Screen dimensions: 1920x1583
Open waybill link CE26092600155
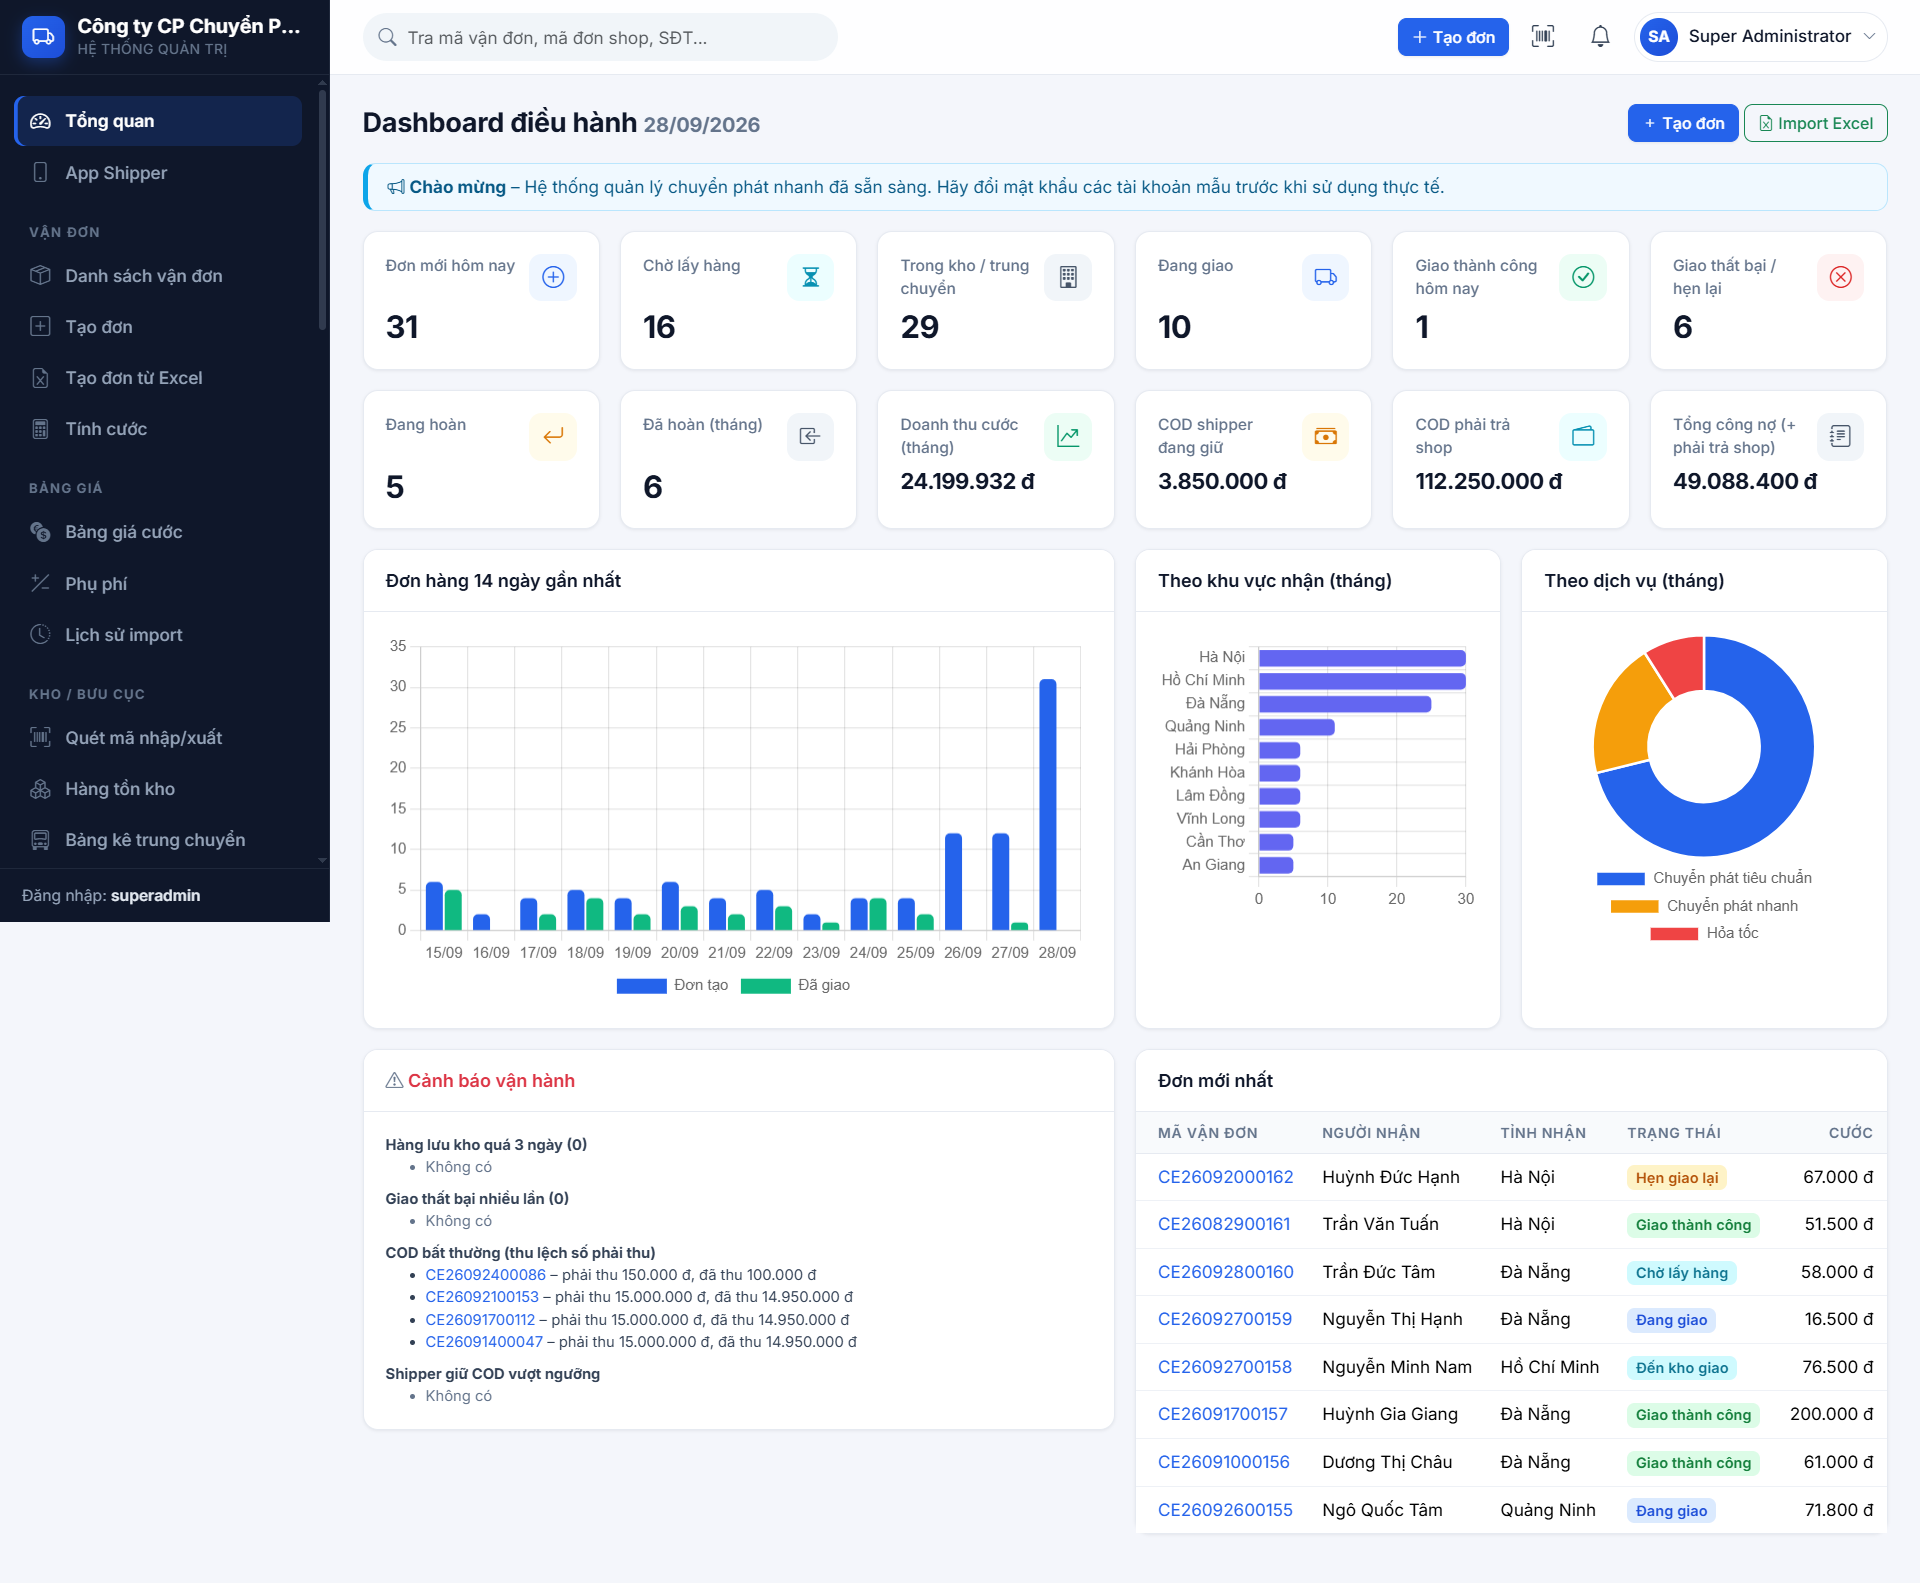pos(1225,1510)
